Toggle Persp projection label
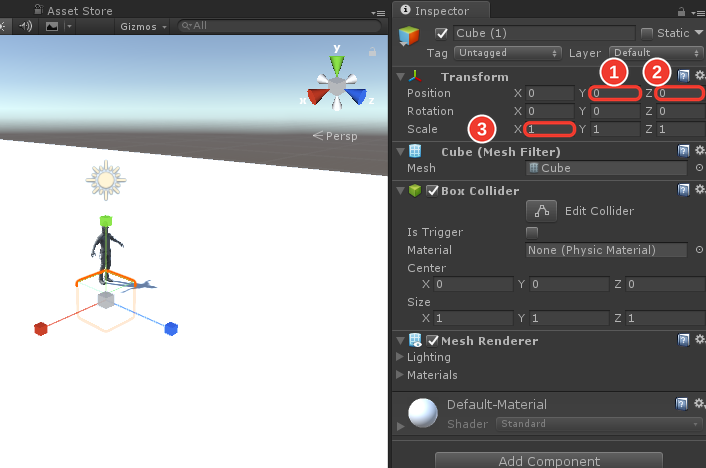The height and width of the screenshot is (468, 706). coord(335,136)
